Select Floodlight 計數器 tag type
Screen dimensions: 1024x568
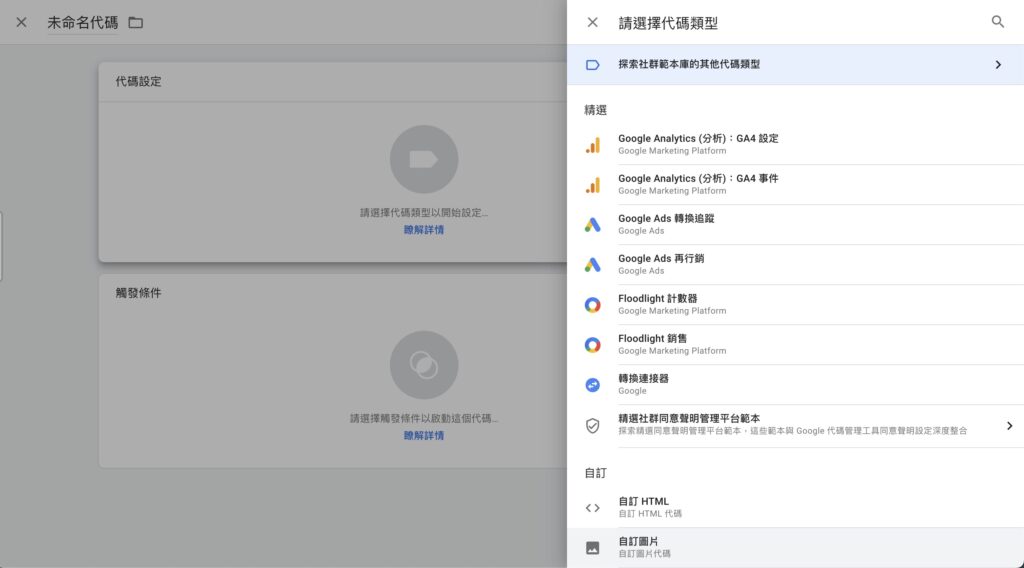(795, 304)
